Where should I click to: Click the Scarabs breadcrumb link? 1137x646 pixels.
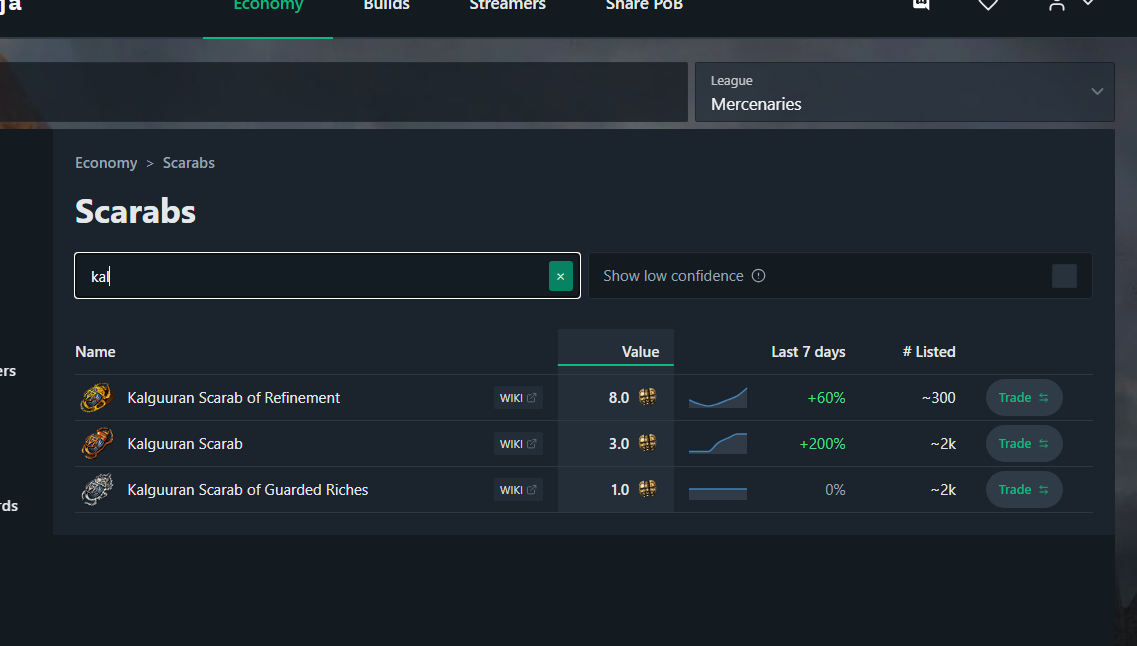point(189,162)
